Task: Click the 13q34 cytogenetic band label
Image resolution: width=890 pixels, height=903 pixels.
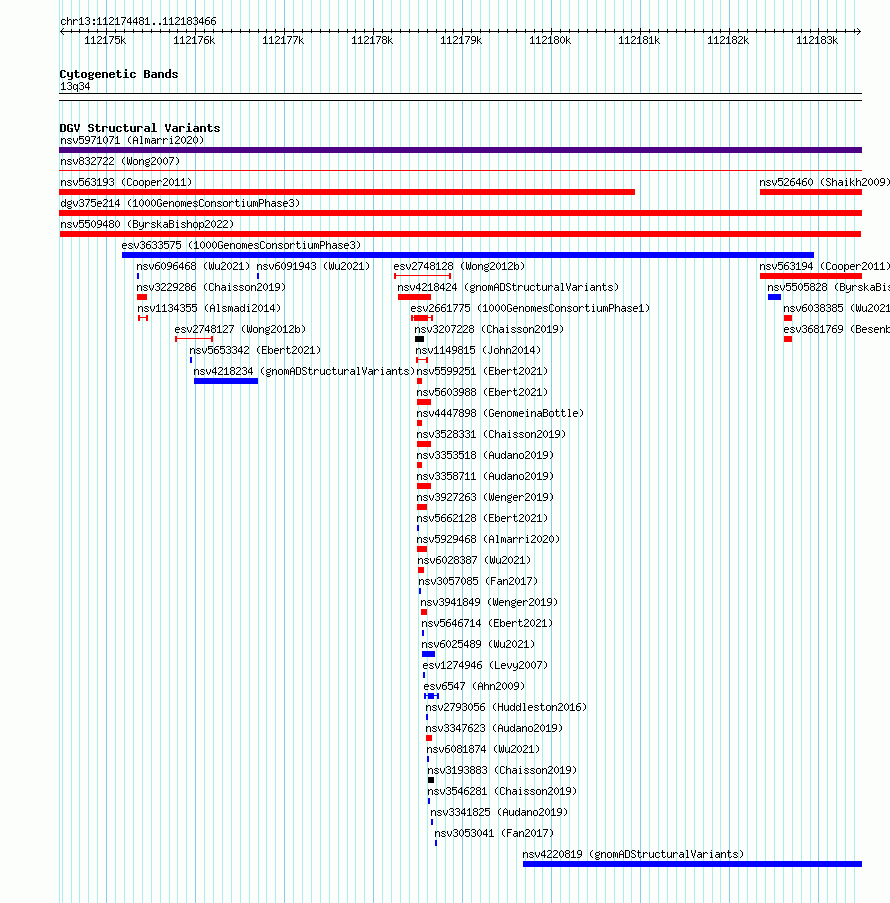Action: pyautogui.click(x=75, y=86)
